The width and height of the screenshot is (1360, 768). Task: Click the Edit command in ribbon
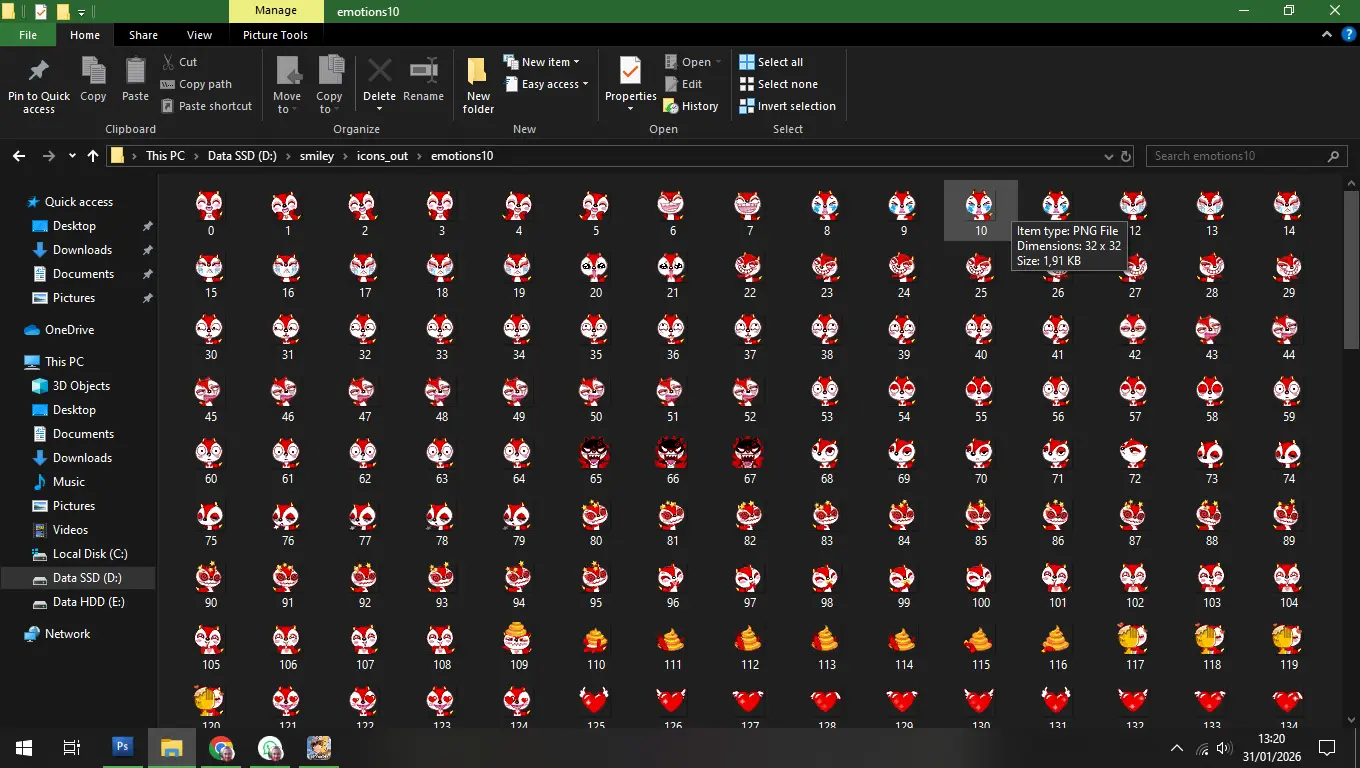(683, 84)
